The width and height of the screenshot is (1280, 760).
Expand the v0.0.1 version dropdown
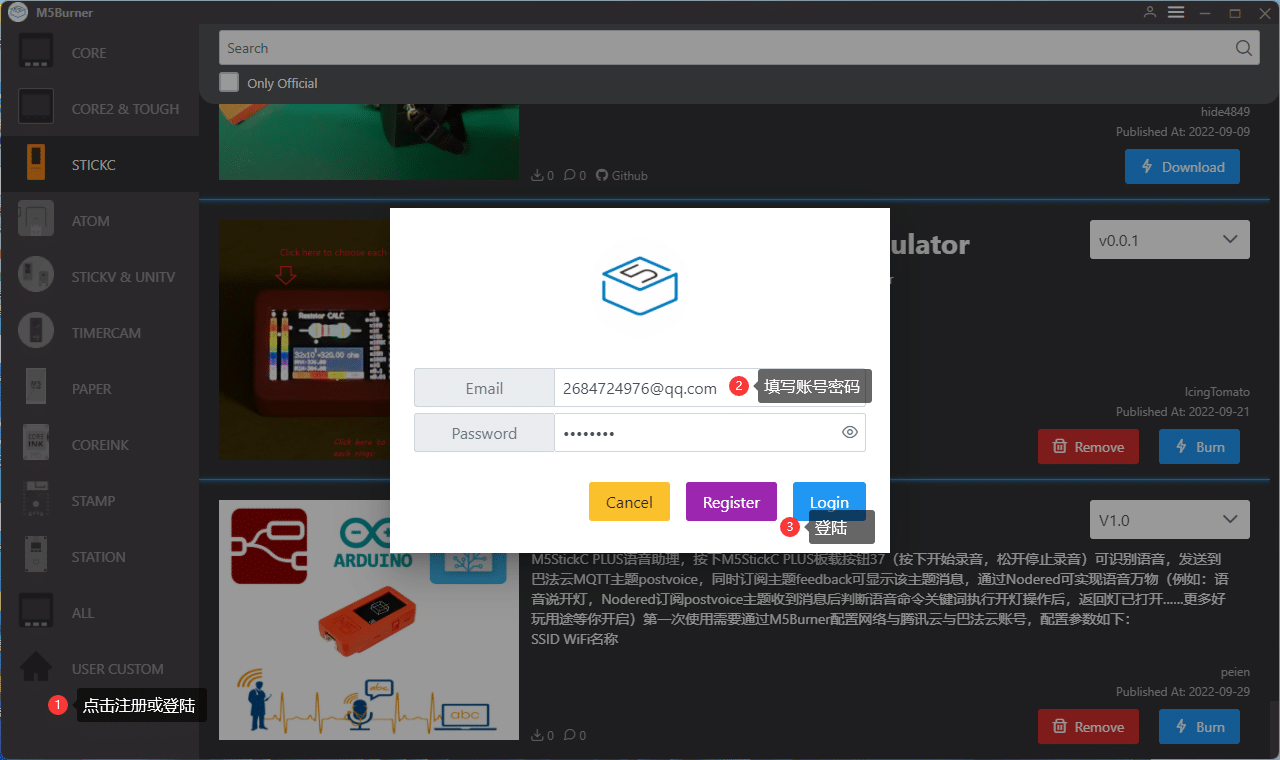tap(1169, 240)
